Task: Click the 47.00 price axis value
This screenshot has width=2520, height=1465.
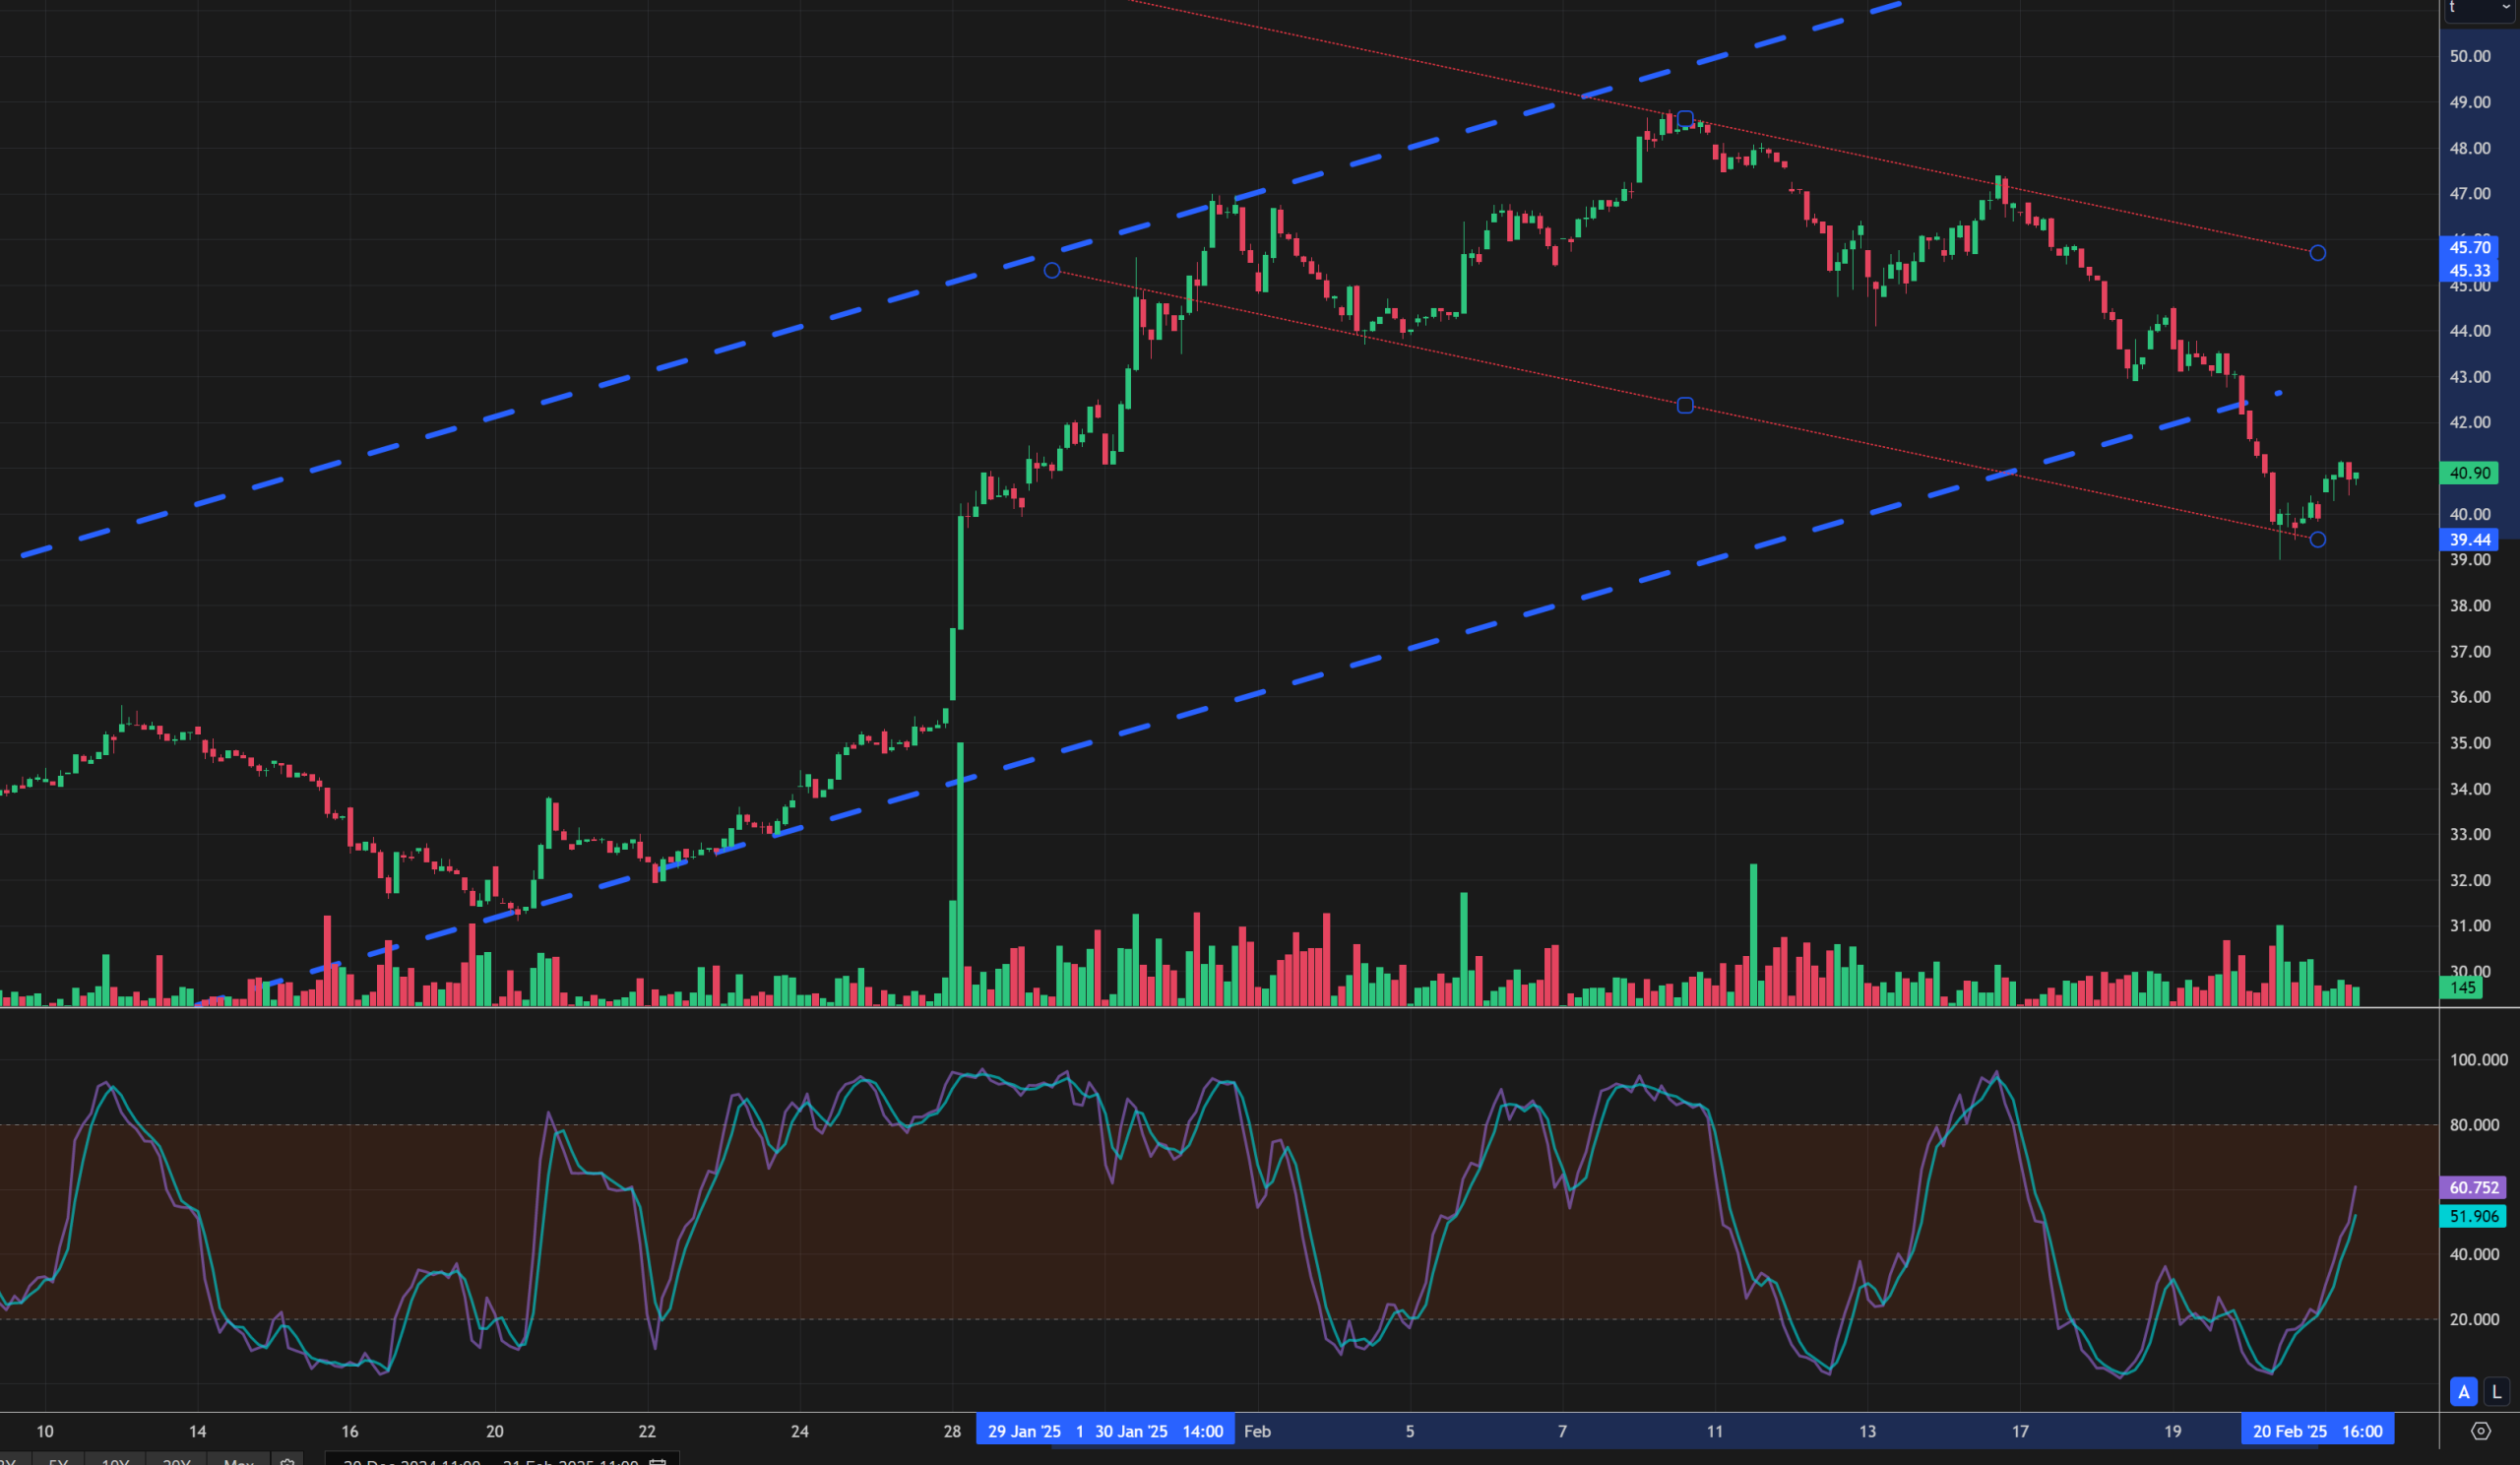Action: [x=2469, y=193]
